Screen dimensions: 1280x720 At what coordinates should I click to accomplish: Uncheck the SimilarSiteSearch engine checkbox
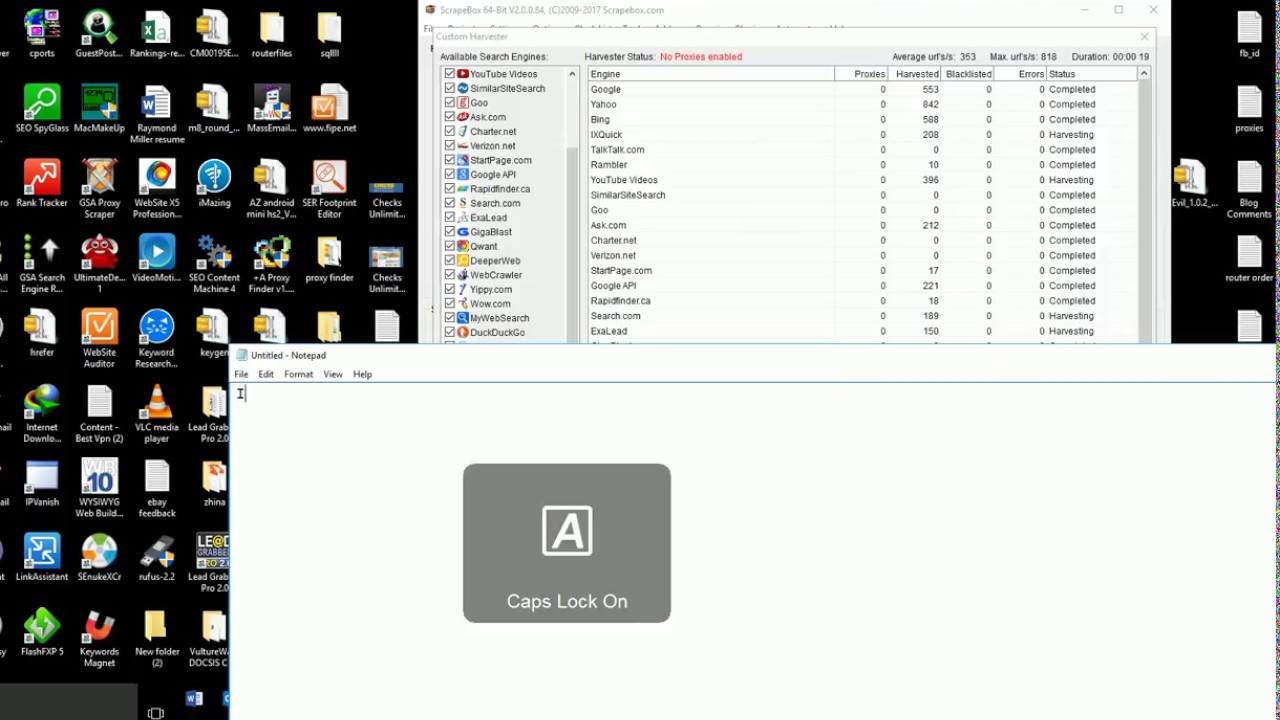click(x=450, y=88)
